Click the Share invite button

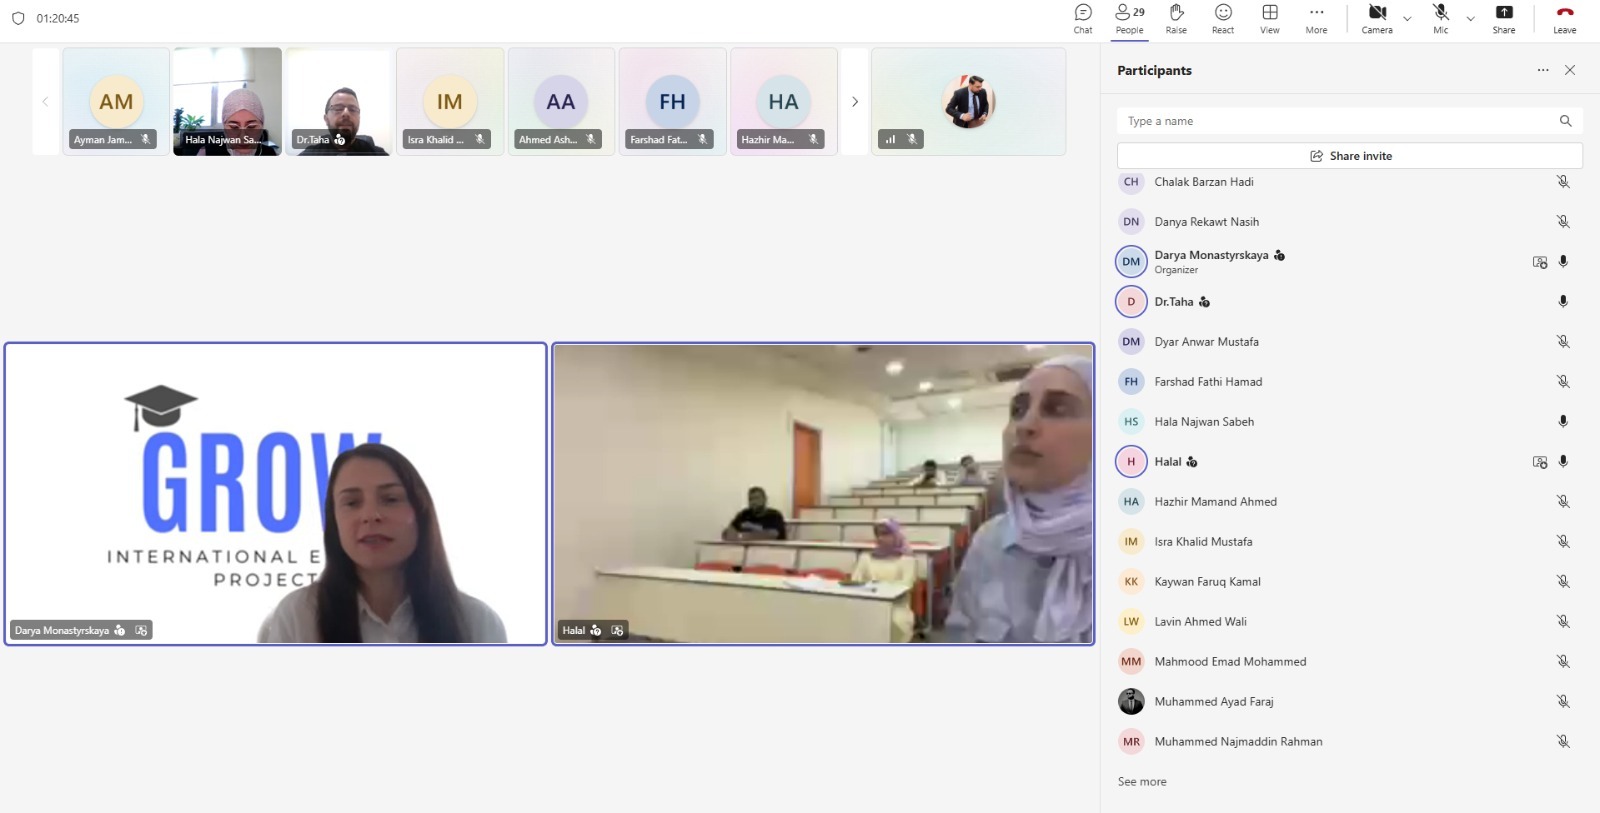[1349, 156]
